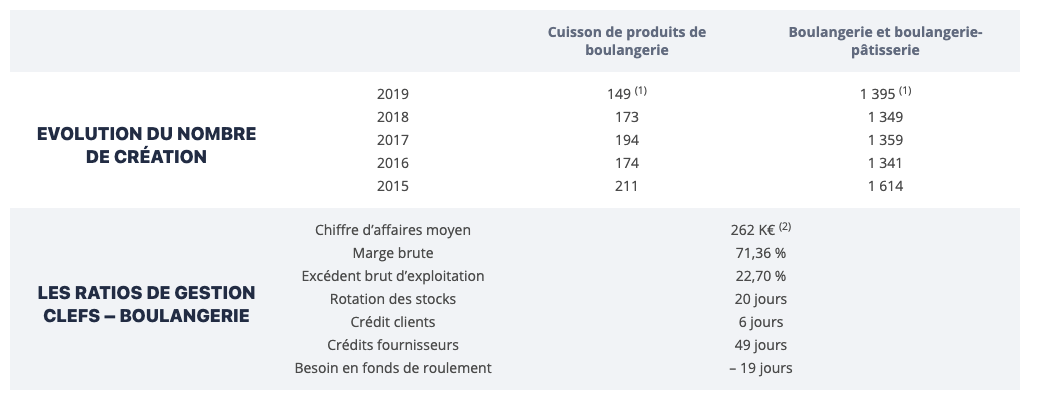Viewport: 1037px width, 399px height.
Task: Click the 'Cuisson de produits de boulangerie' column header
Action: pyautogui.click(x=626, y=41)
